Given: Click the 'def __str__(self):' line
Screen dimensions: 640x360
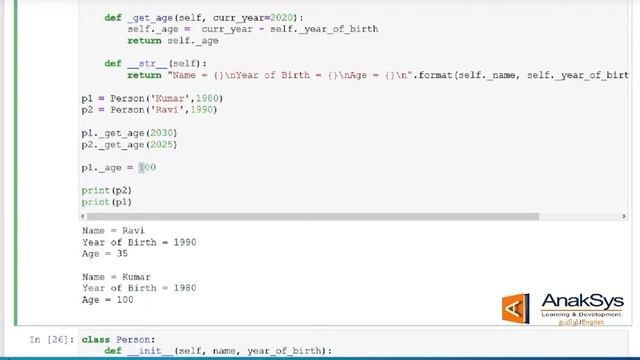Looking at the screenshot, I should tap(156, 64).
